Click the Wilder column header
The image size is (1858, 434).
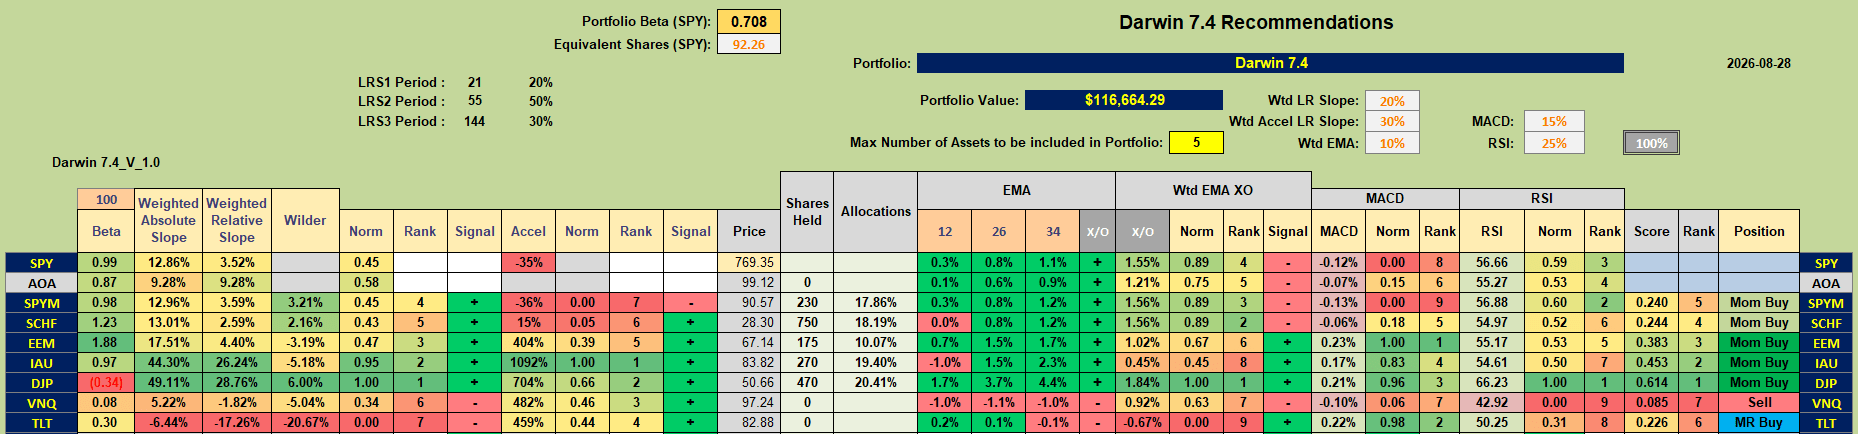(305, 220)
